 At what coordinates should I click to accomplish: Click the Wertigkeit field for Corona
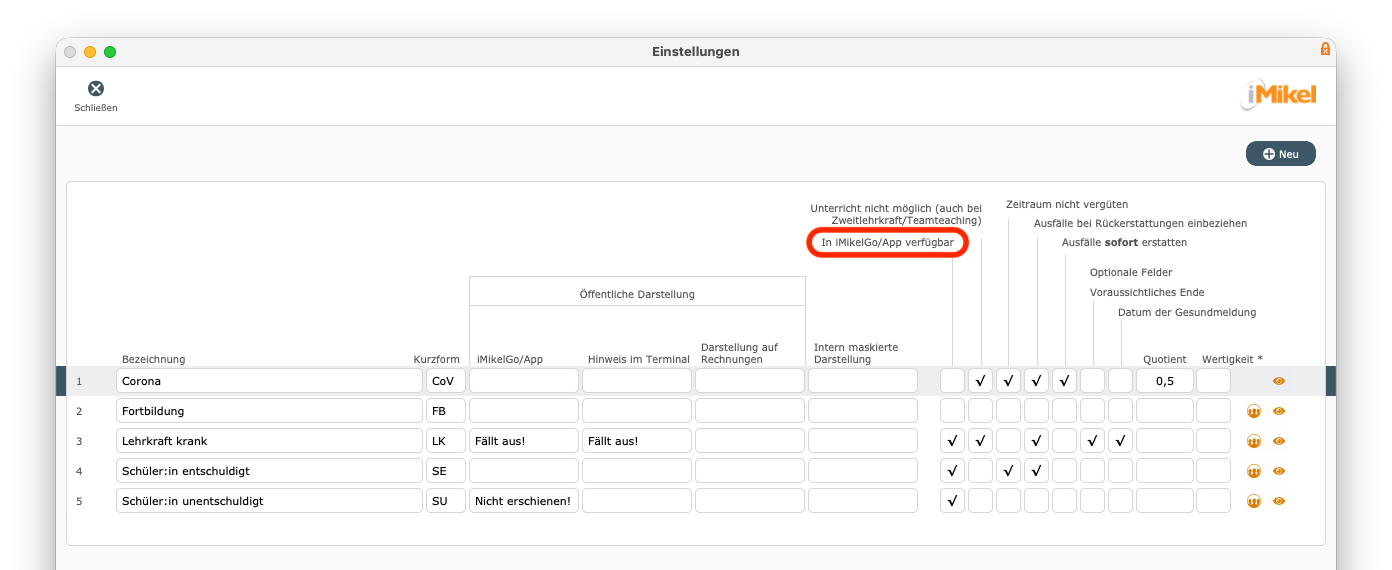[x=1214, y=381]
